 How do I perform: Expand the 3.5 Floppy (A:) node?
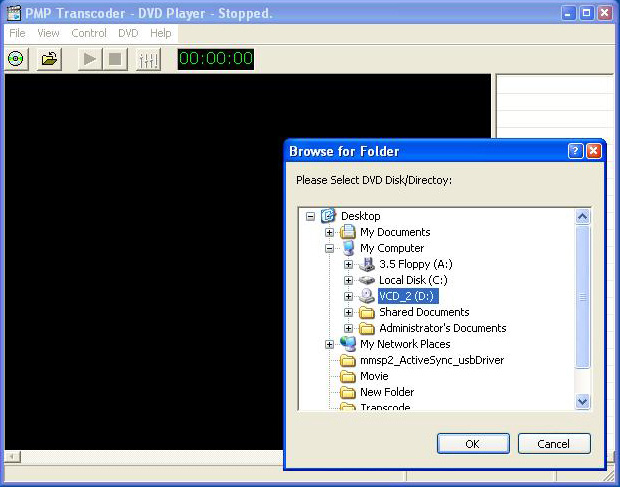[348, 264]
